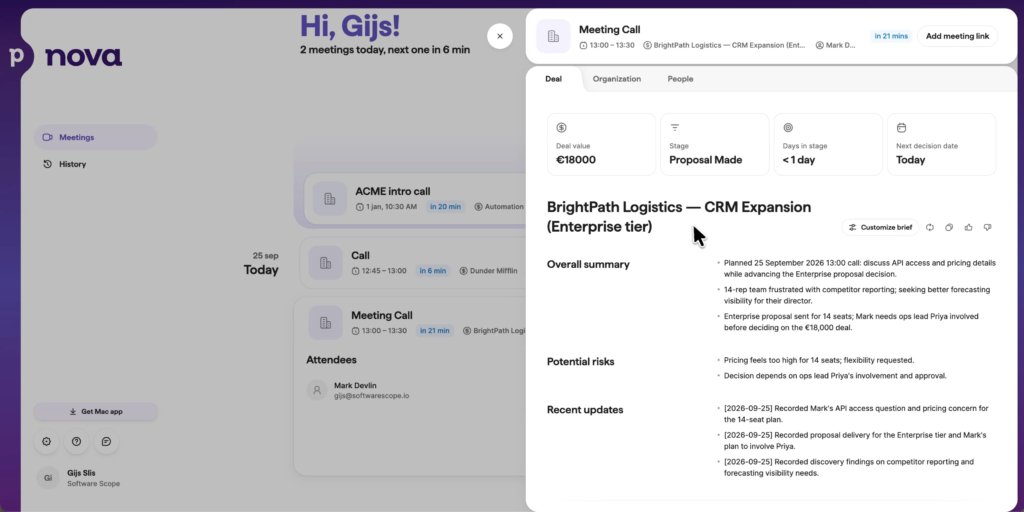Click 'in 20 min' badge on ACME call
1024x512 pixels.
(x=445, y=206)
